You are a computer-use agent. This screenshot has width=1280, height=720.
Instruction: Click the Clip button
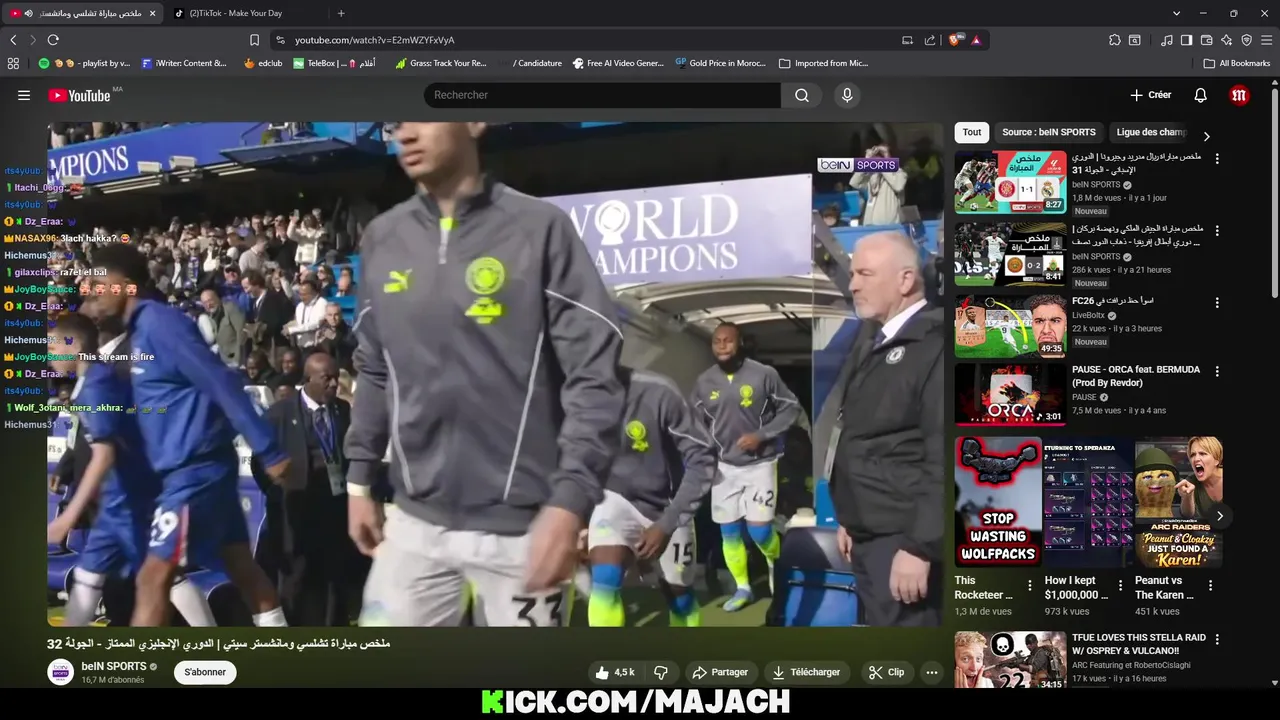886,672
